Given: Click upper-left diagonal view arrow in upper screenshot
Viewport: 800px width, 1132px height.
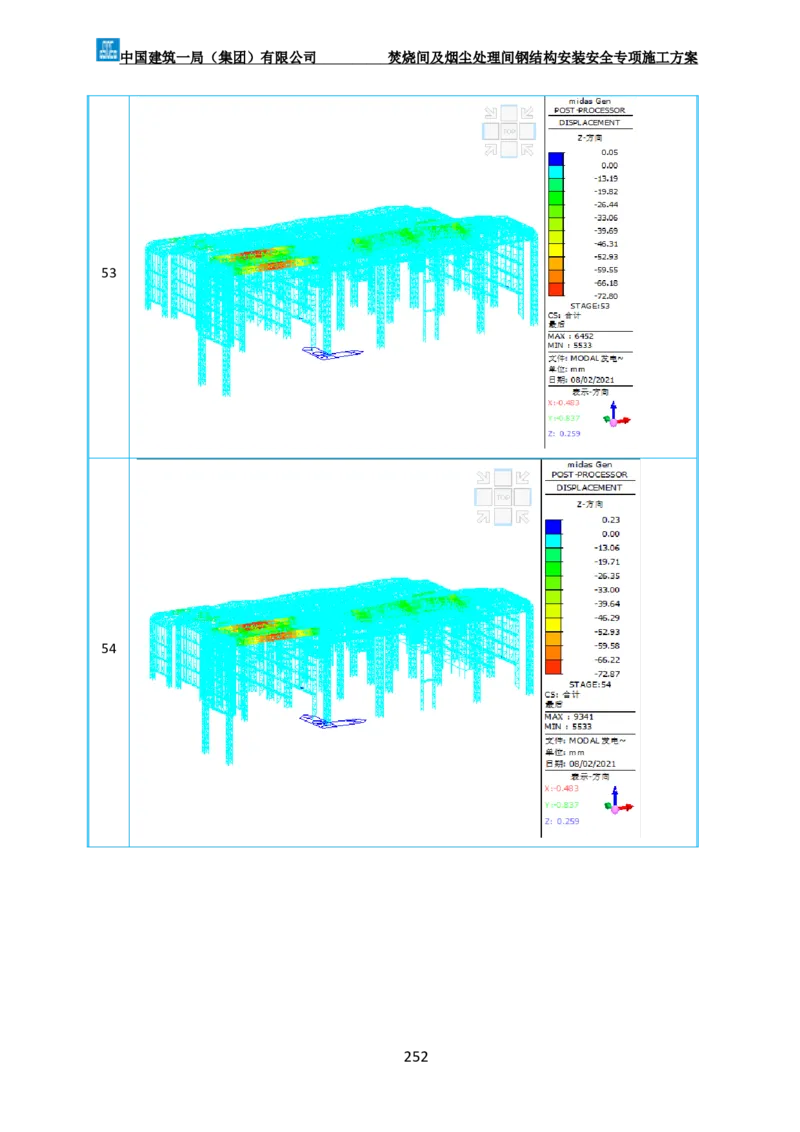Looking at the screenshot, I should click(490, 113).
